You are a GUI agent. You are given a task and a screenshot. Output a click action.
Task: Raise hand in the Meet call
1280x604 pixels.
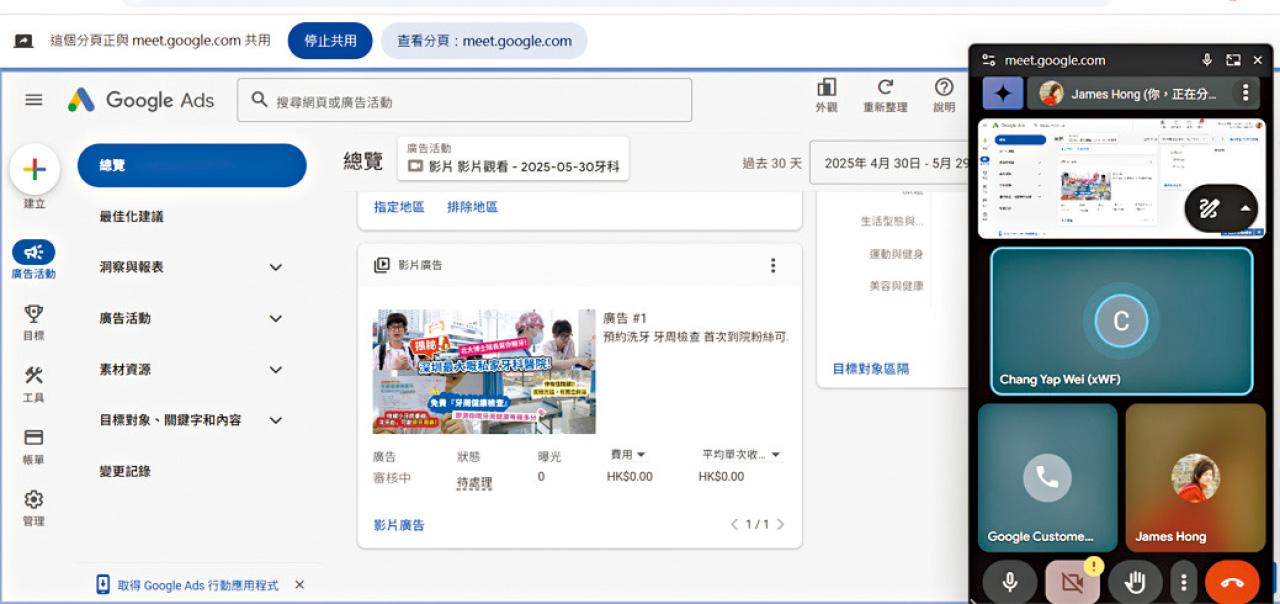point(1135,582)
